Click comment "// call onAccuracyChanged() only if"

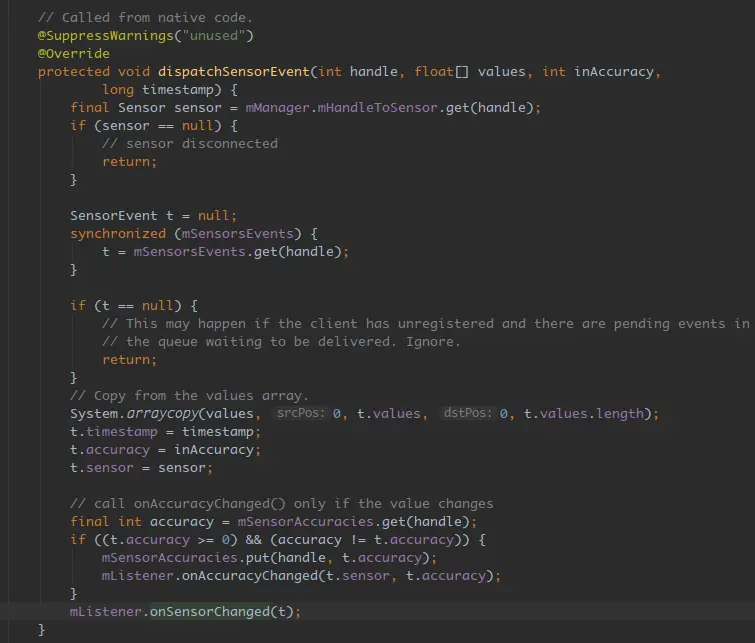[282, 503]
